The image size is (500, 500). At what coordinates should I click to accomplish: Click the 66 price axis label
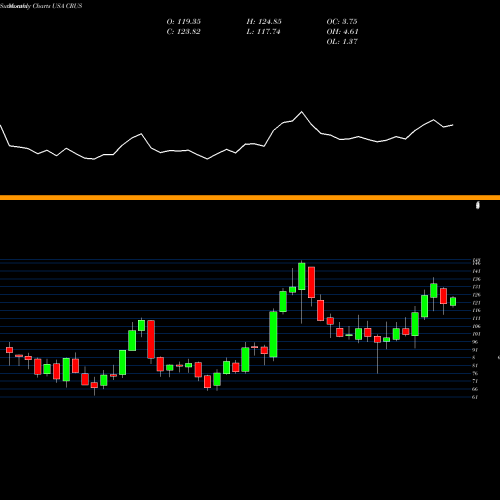point(475,389)
